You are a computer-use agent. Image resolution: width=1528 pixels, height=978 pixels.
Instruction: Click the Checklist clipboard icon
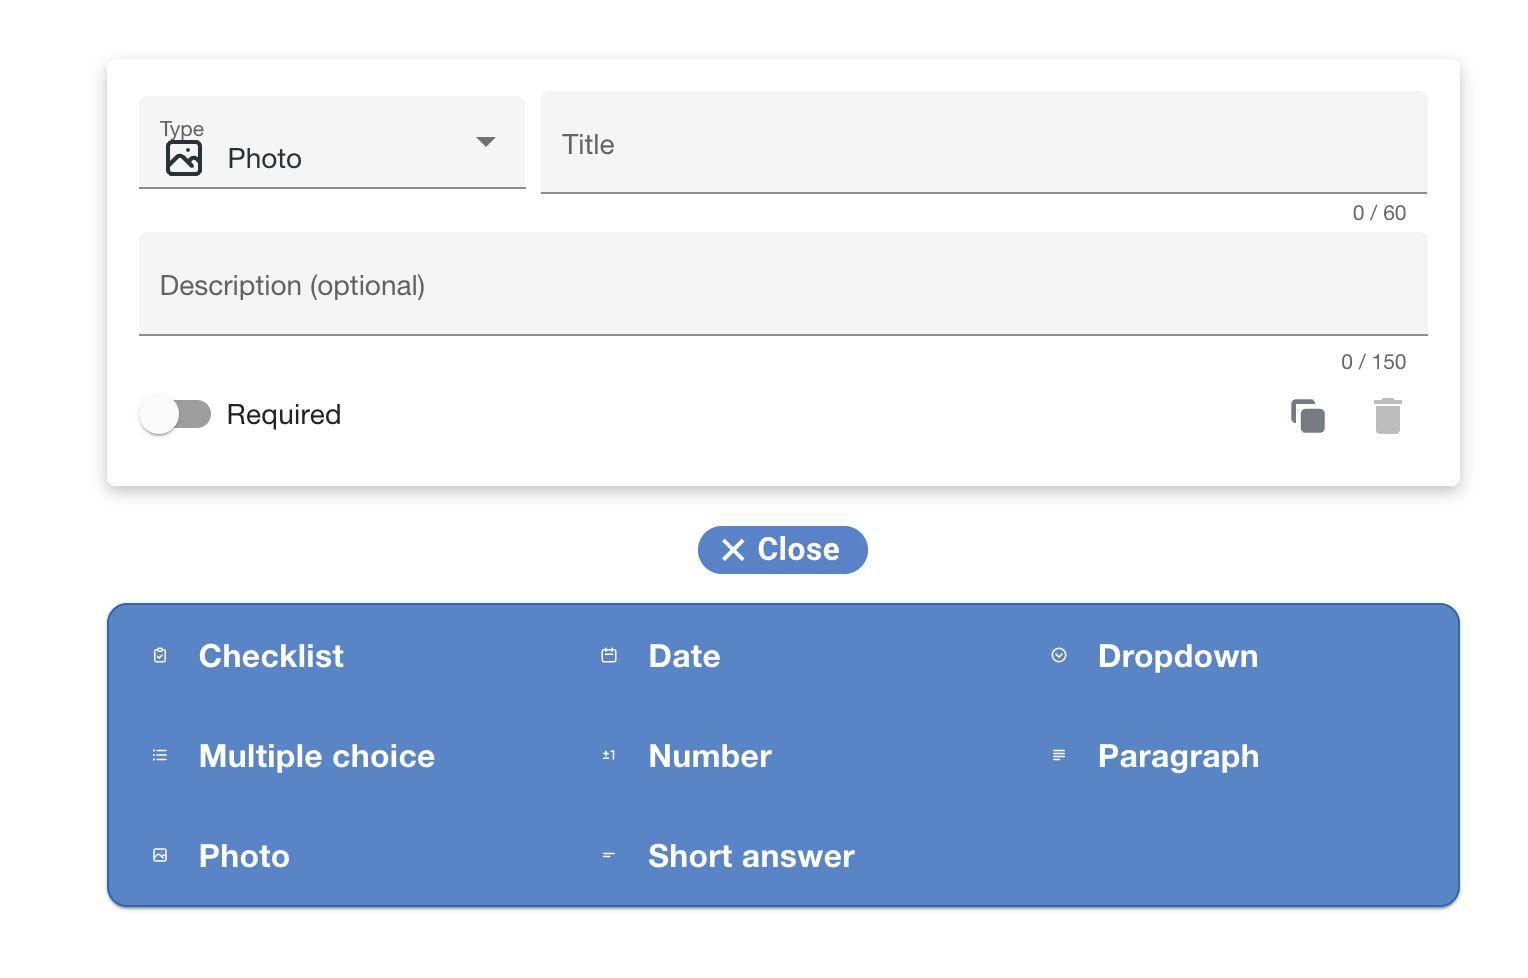(160, 656)
